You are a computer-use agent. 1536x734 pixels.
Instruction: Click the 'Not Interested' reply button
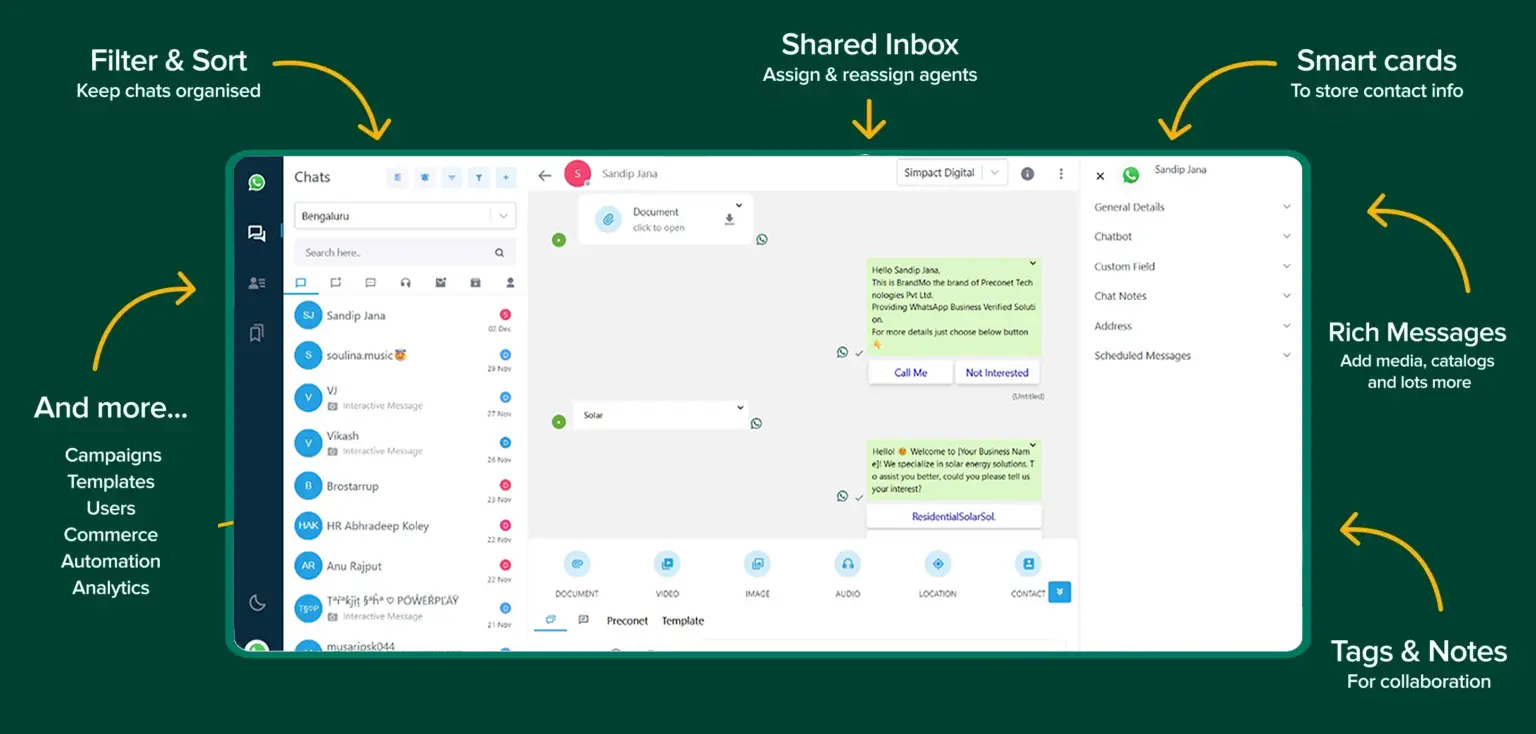pos(997,373)
